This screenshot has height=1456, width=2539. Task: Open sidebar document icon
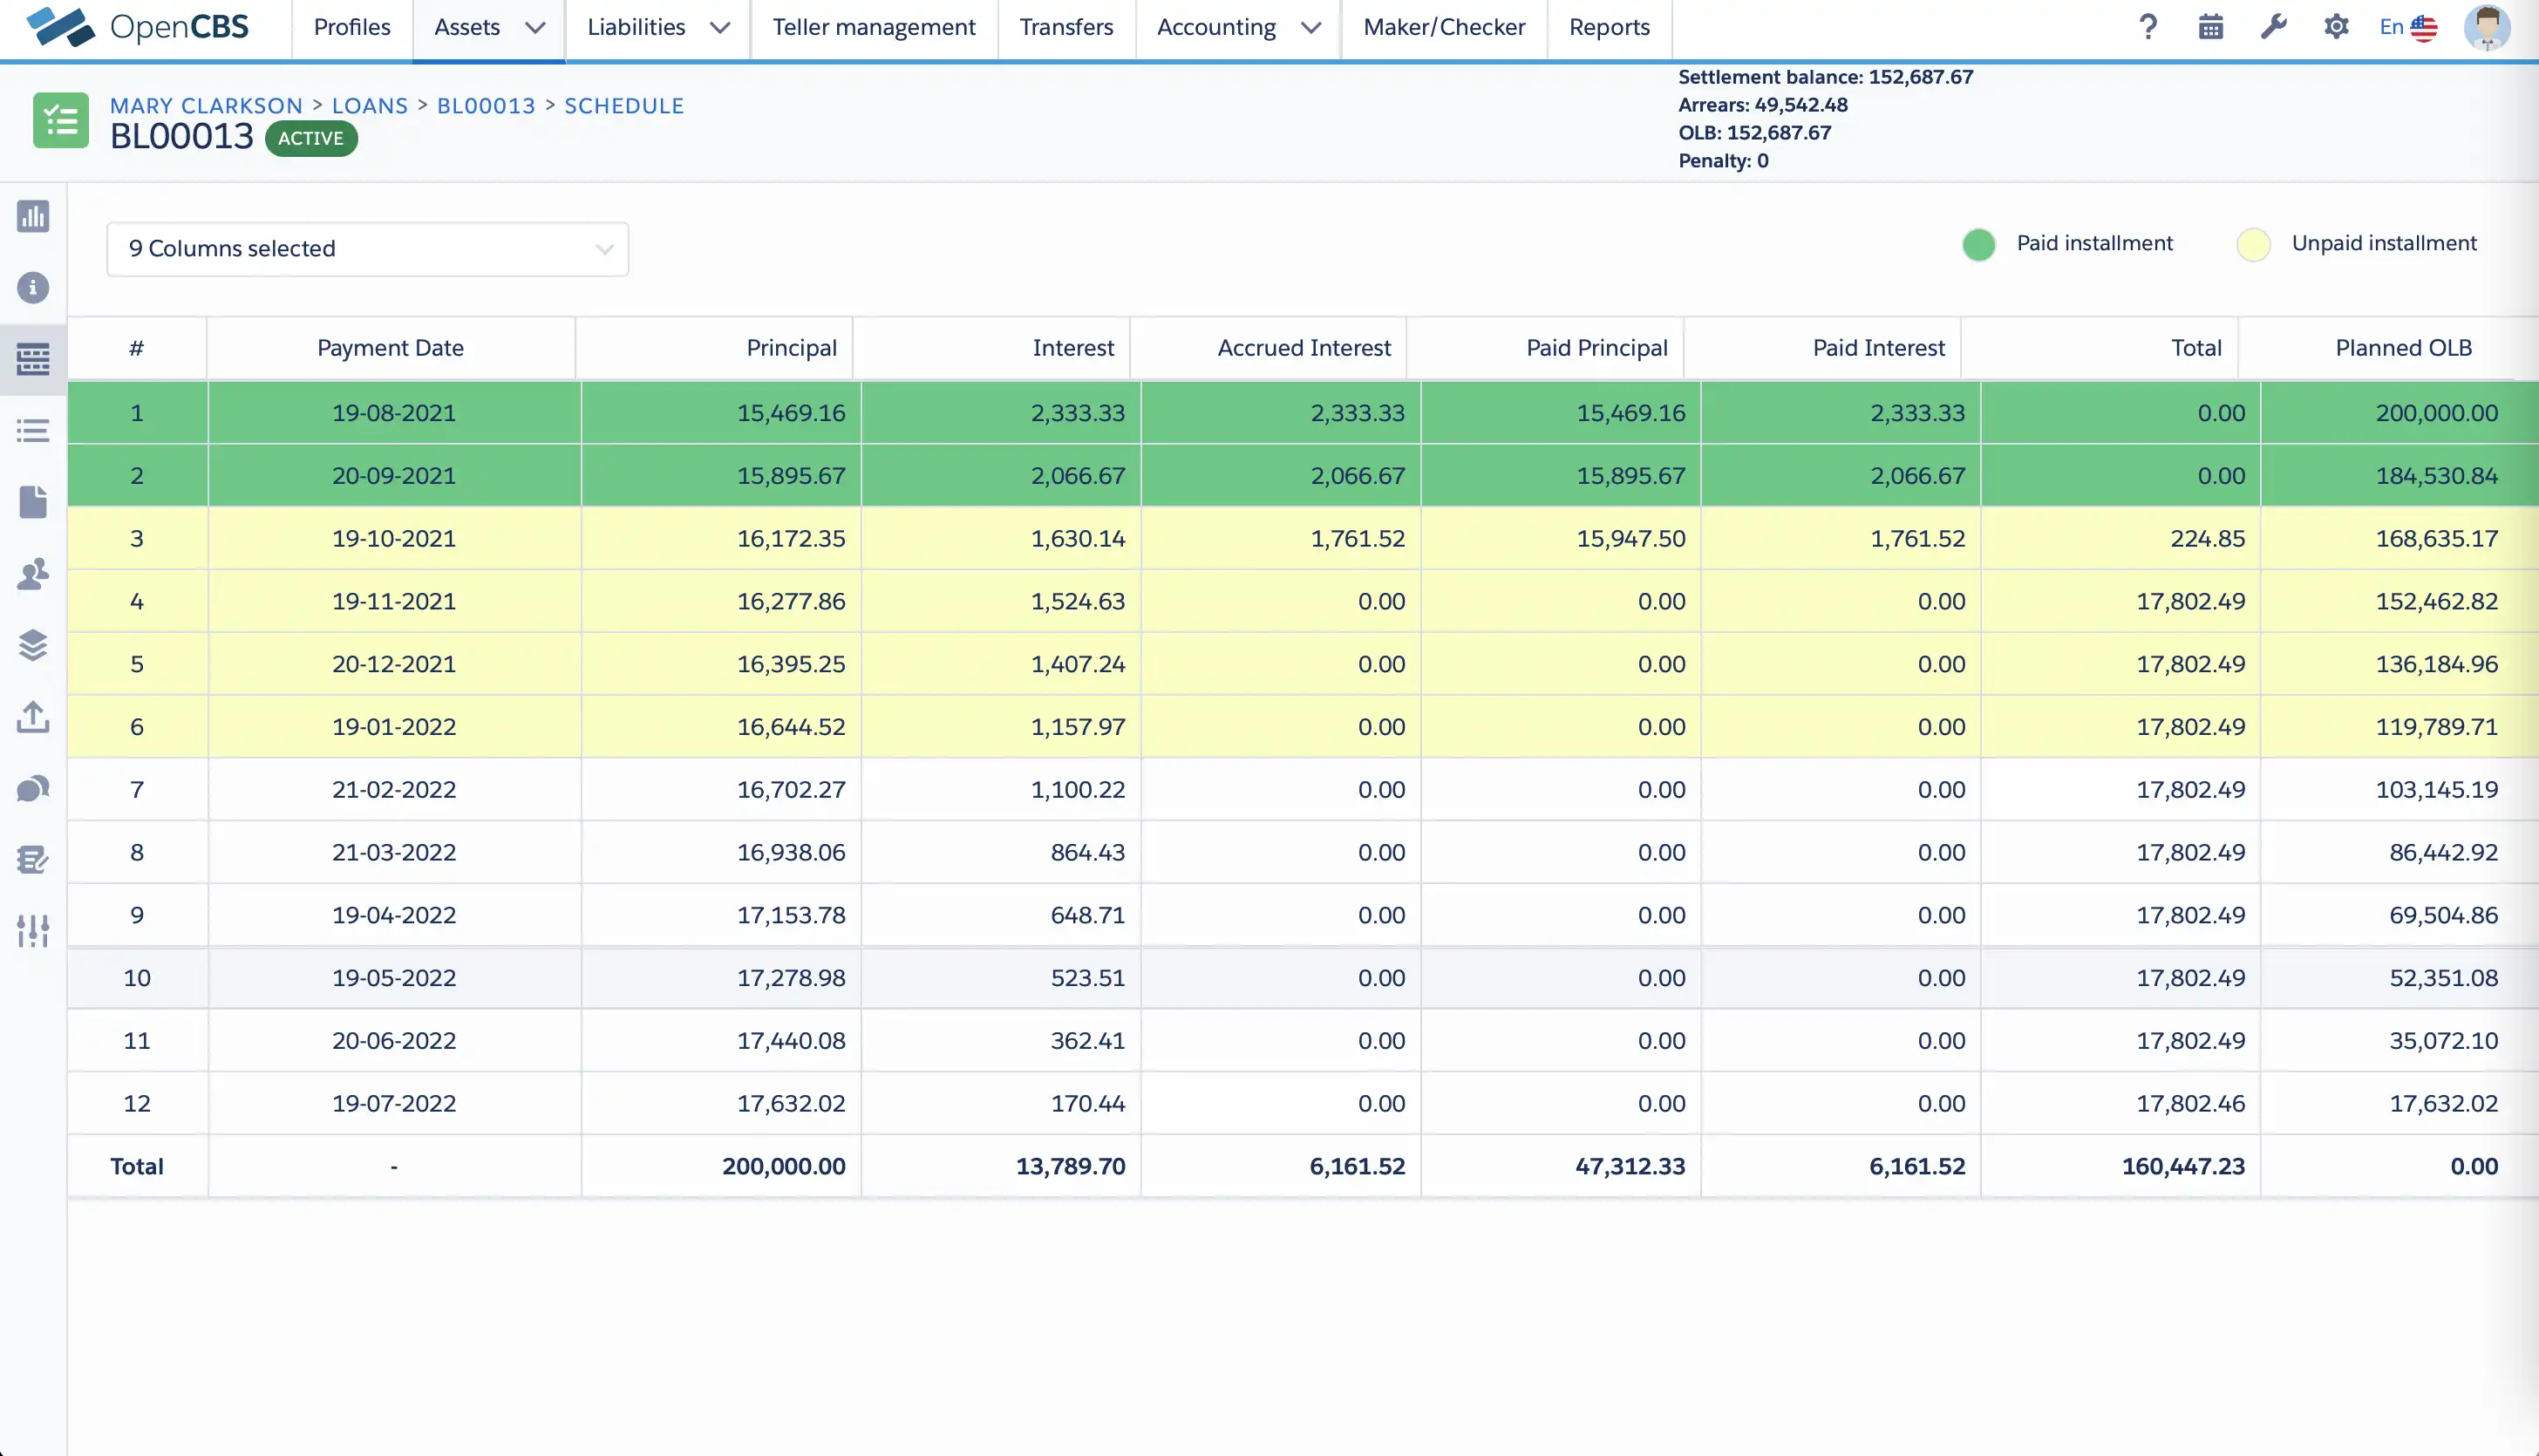coord(33,502)
